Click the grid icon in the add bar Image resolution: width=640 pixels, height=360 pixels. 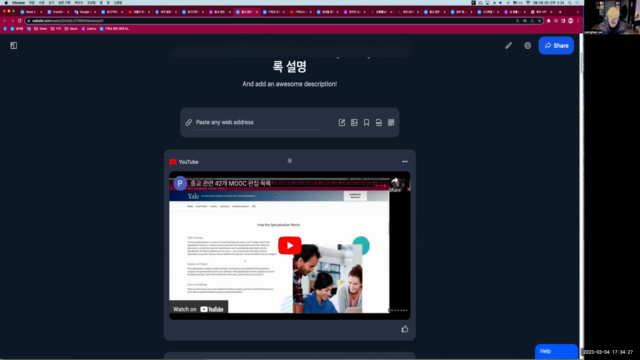(391, 122)
